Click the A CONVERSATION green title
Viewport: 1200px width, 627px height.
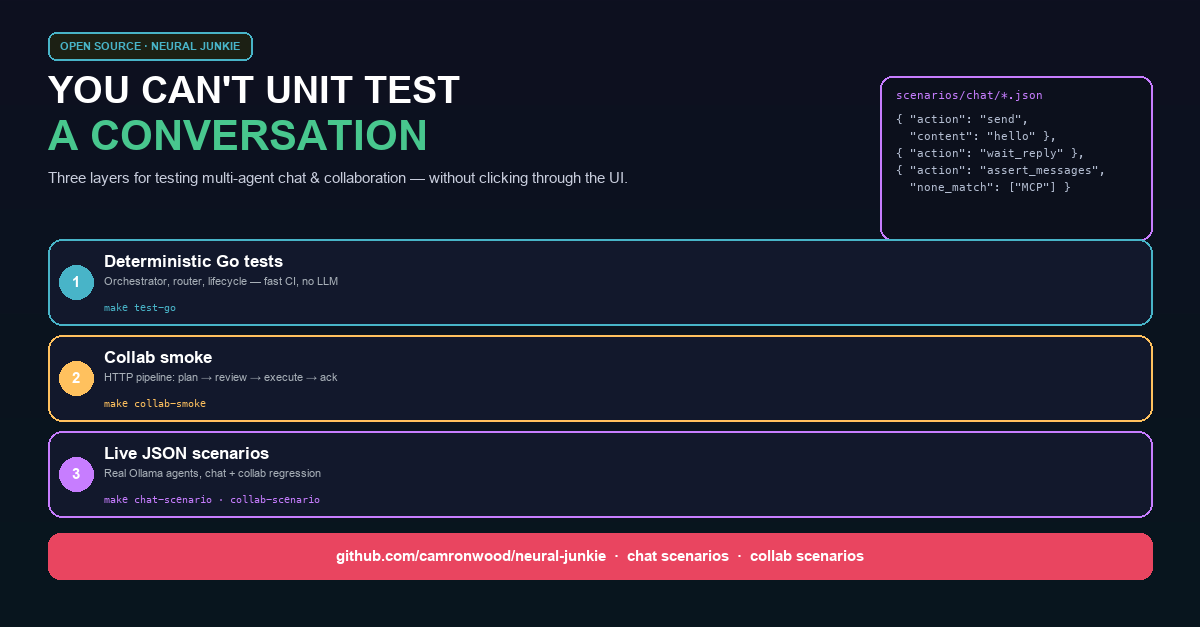click(x=238, y=136)
